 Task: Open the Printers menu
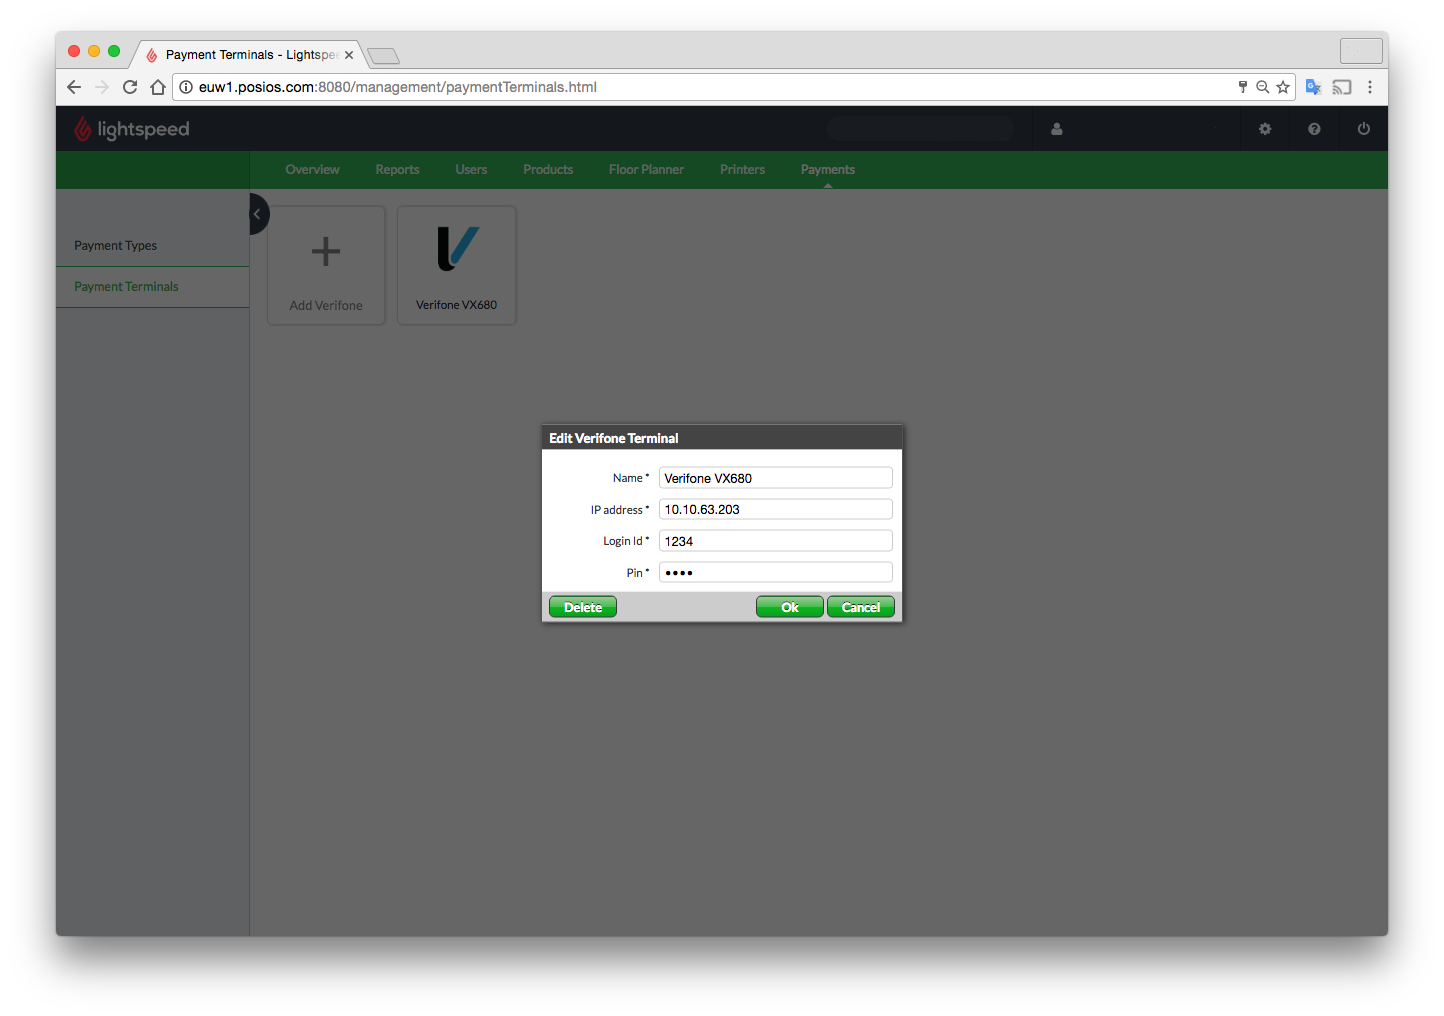[742, 170]
